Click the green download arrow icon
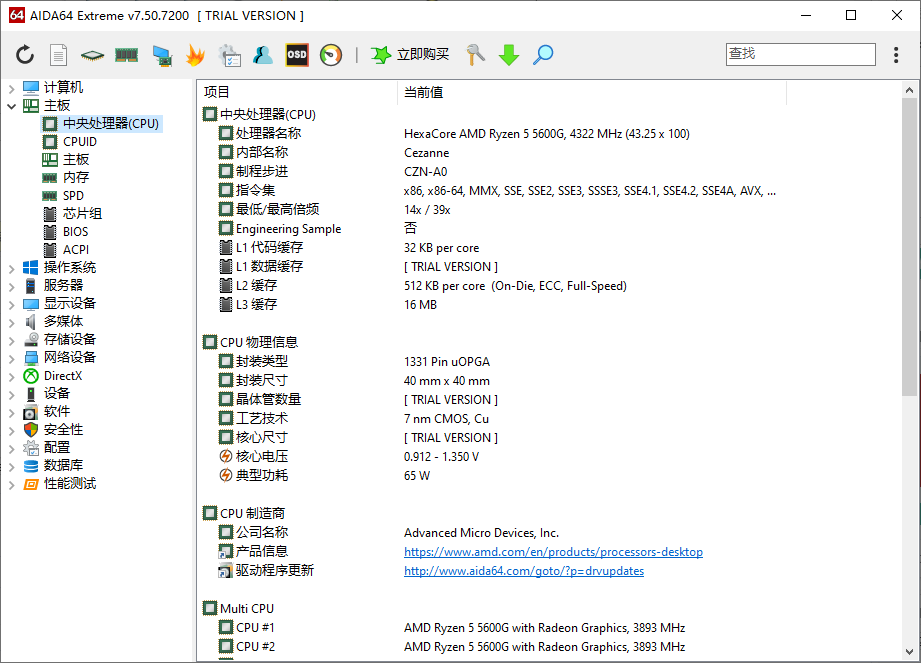The height and width of the screenshot is (663, 921). pyautogui.click(x=509, y=55)
